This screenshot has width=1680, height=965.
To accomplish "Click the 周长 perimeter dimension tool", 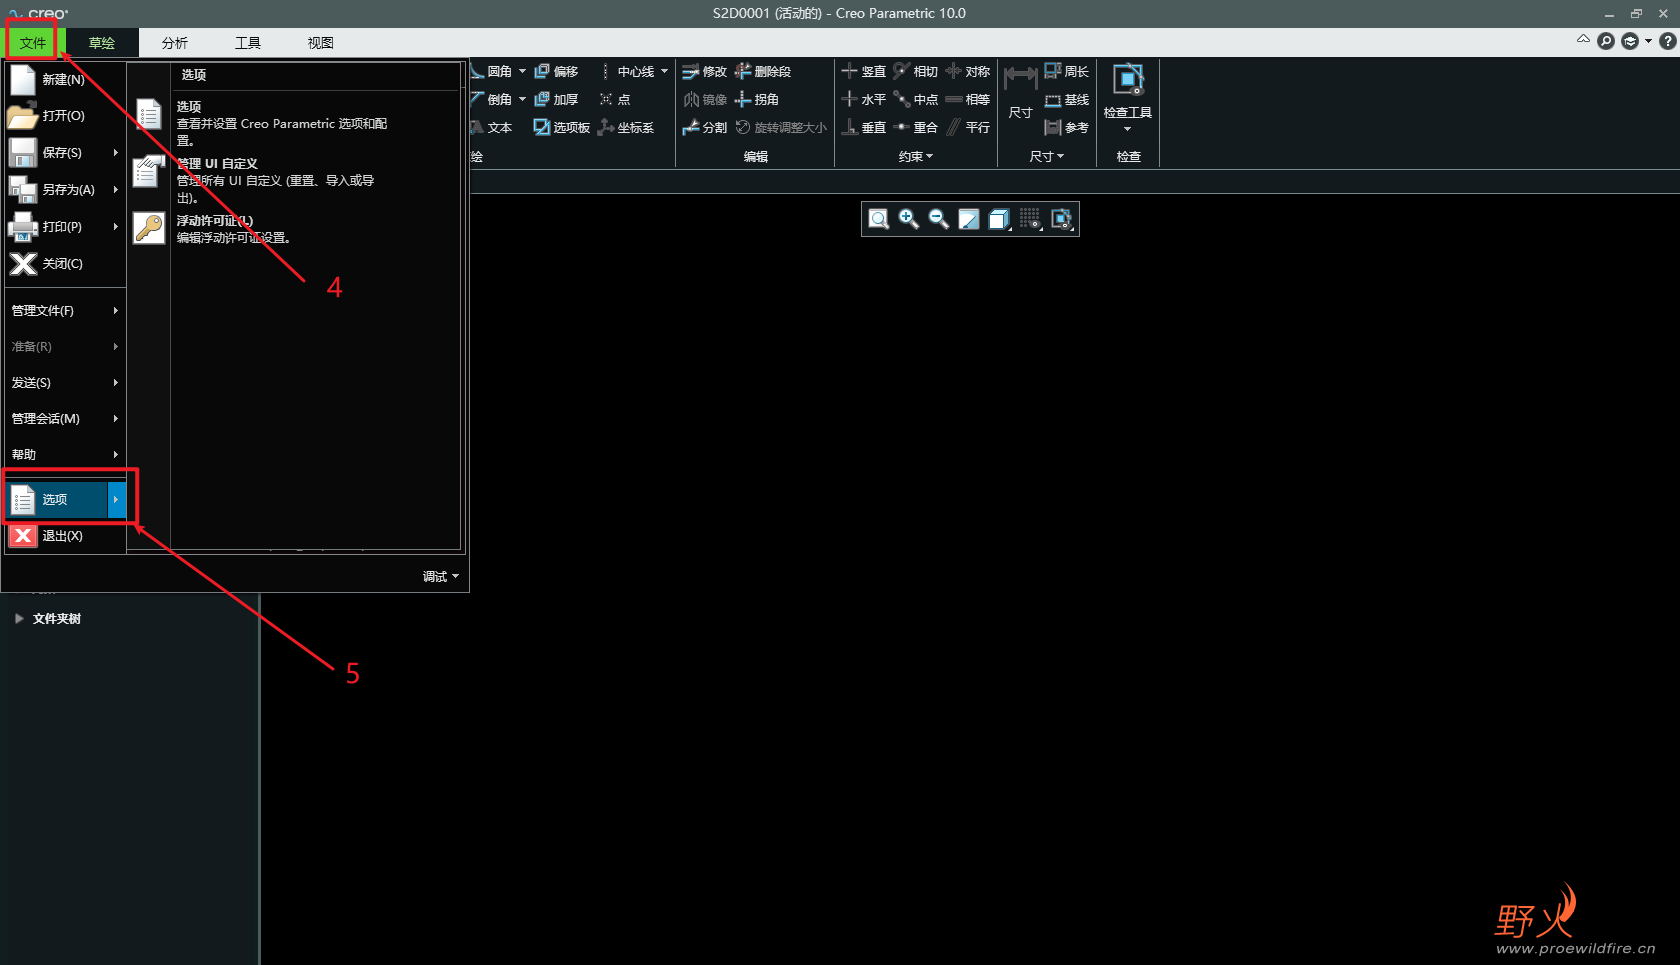I will 1067,72.
